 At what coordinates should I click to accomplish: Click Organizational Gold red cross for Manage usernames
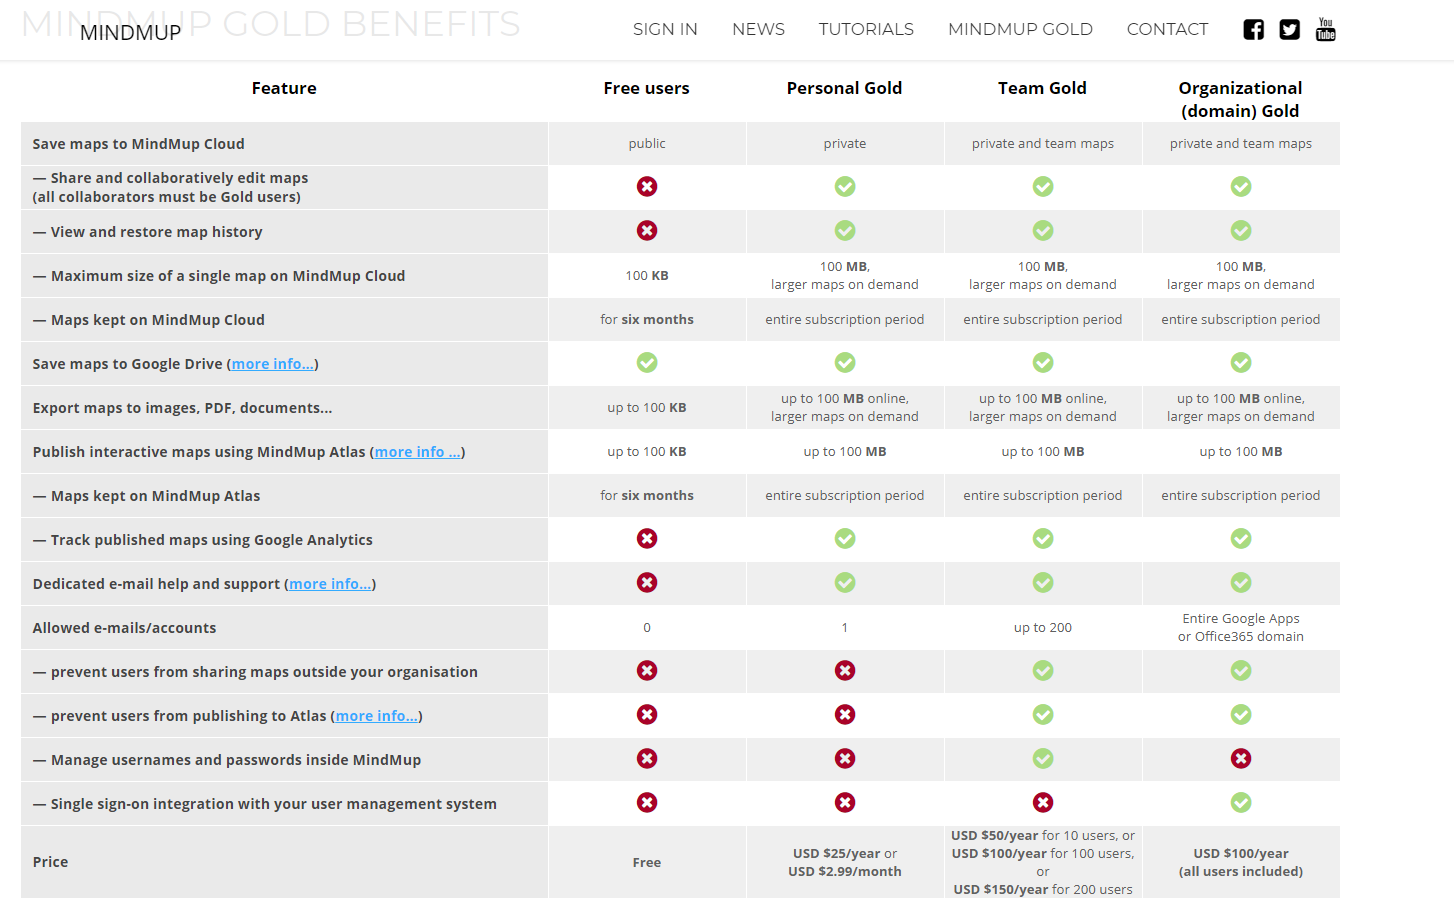click(1241, 759)
